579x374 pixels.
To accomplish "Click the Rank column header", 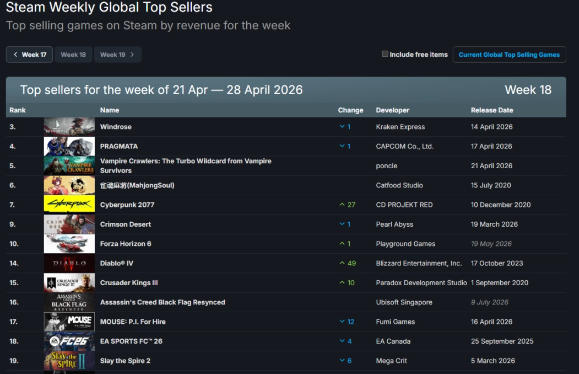I will click(17, 110).
